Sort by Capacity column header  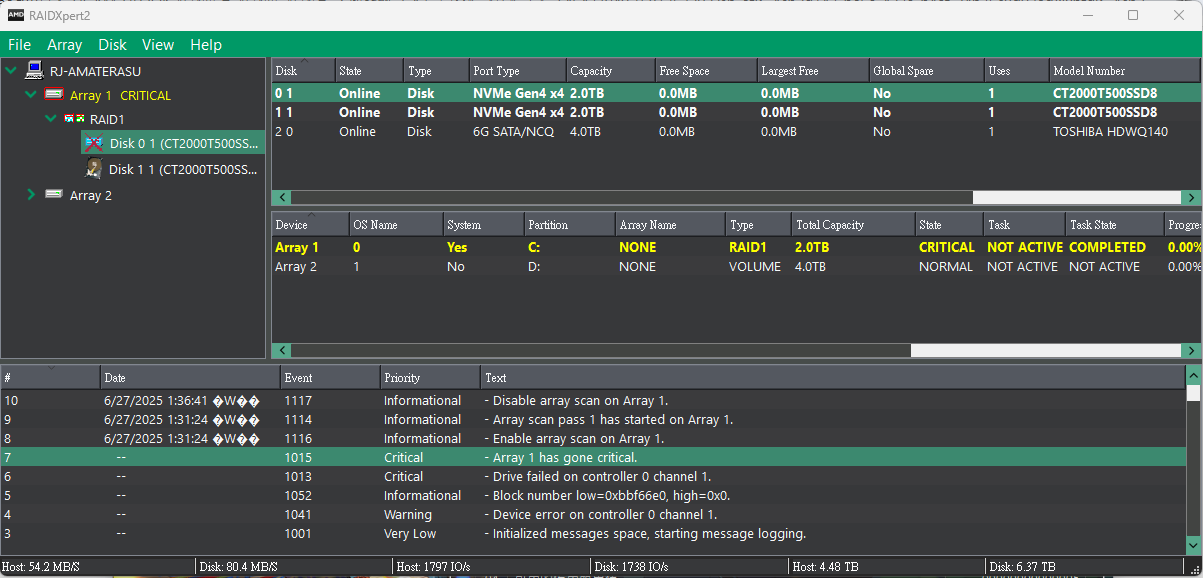610,71
